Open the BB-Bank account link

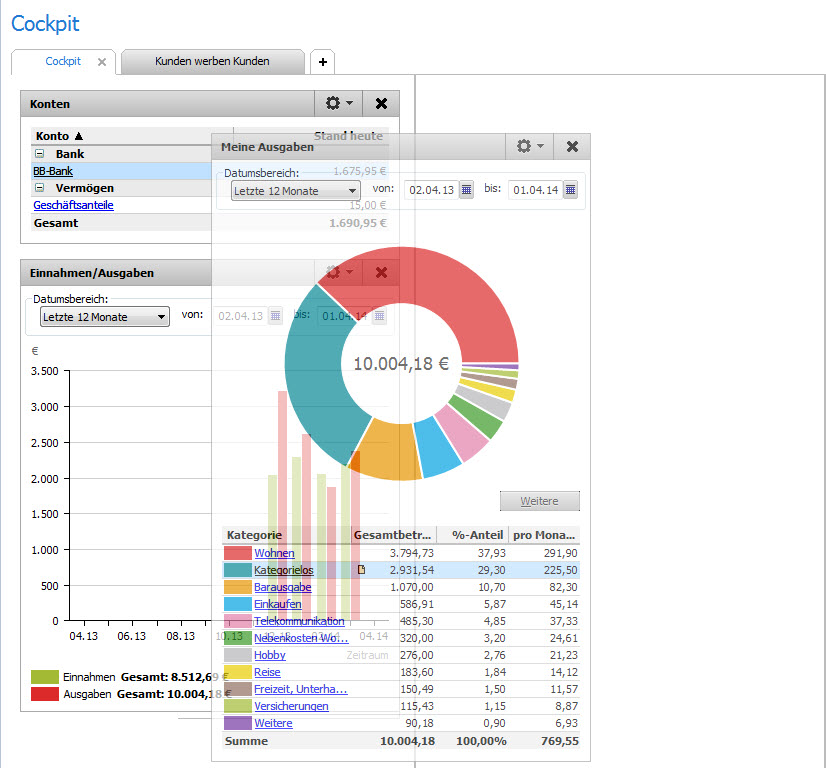coord(53,171)
